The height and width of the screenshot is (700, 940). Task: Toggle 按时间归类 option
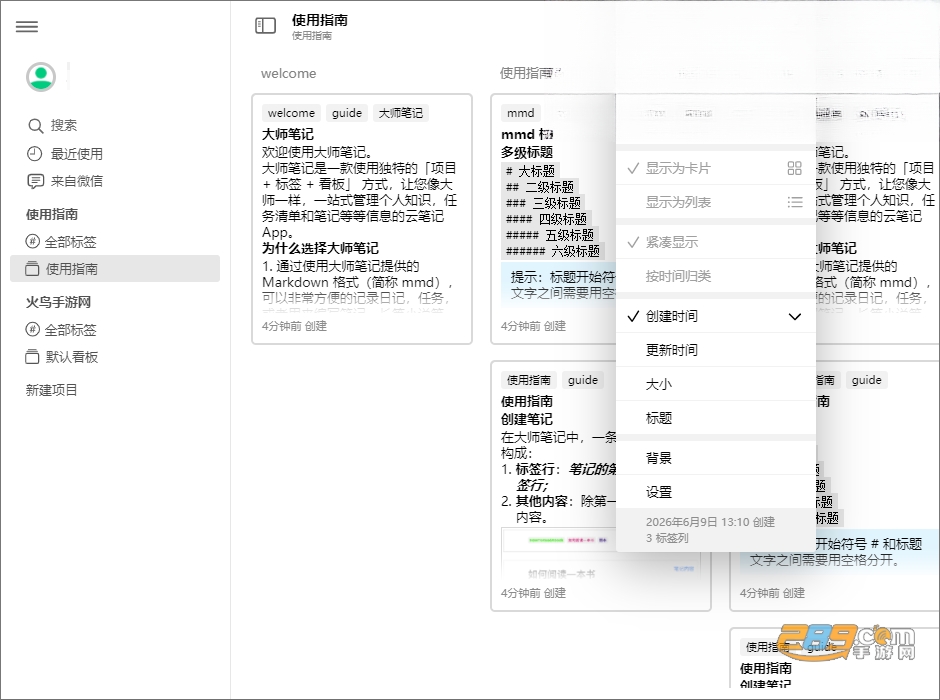coord(716,276)
